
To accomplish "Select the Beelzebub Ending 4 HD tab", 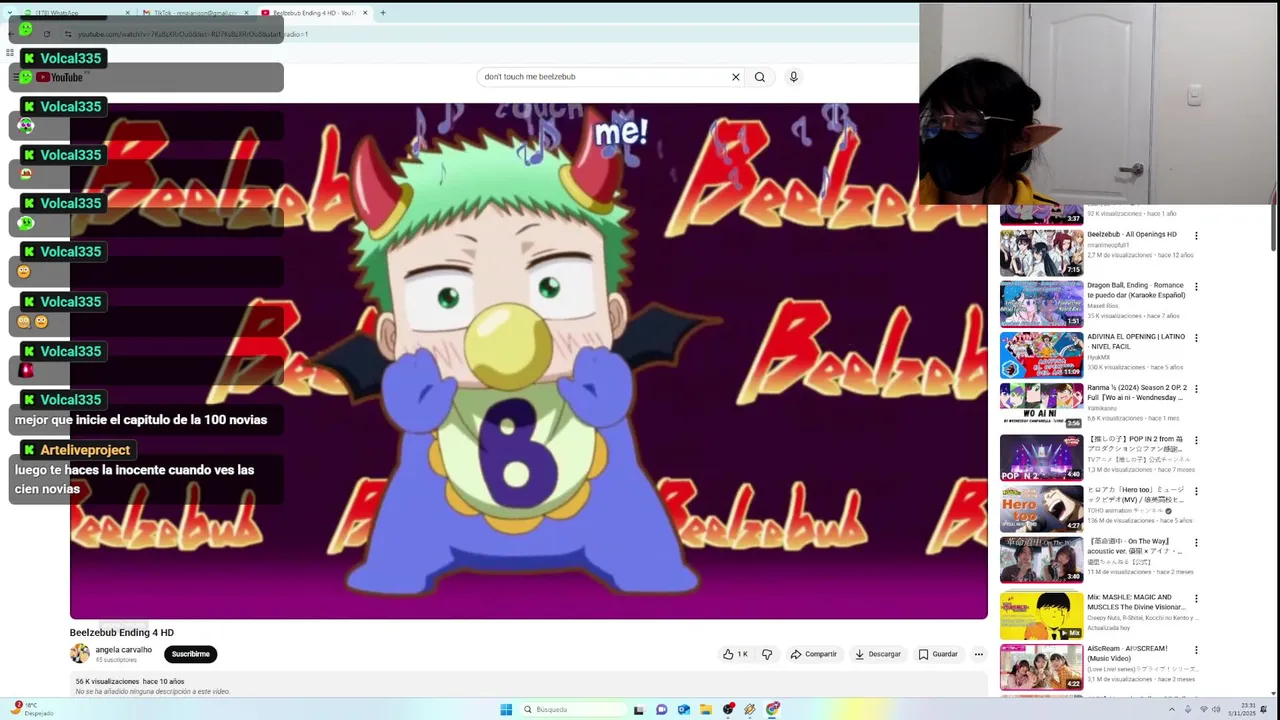I will (313, 13).
